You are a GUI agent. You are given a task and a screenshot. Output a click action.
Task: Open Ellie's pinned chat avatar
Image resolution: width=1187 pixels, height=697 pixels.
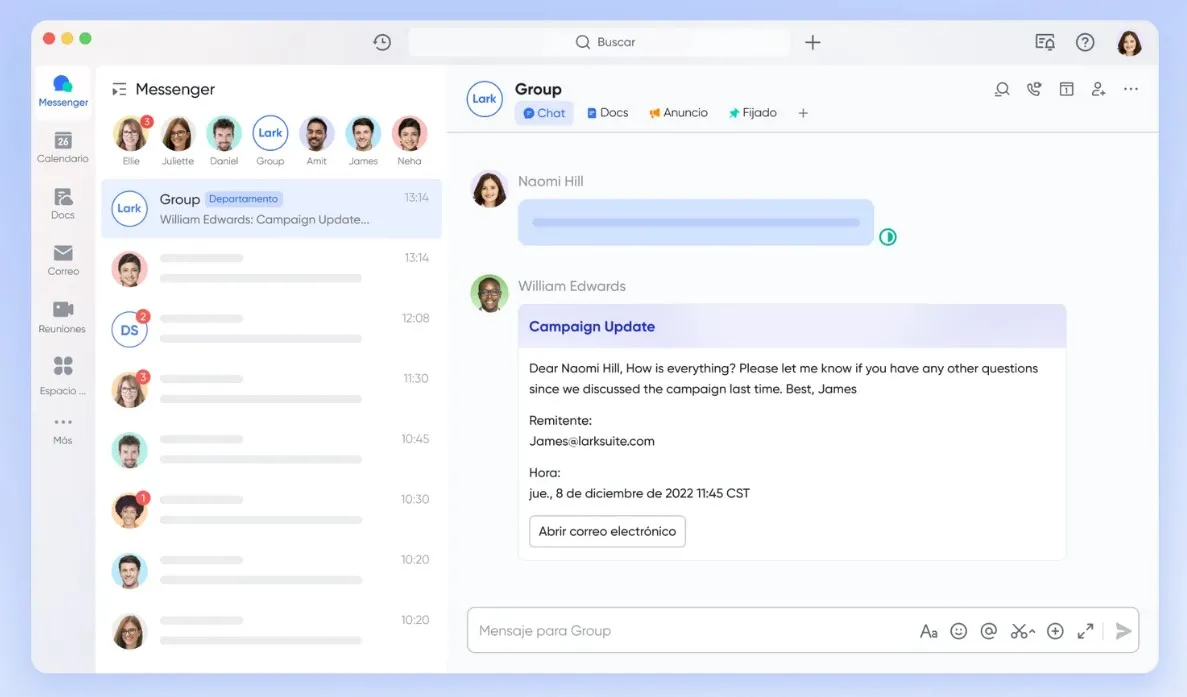pyautogui.click(x=131, y=134)
